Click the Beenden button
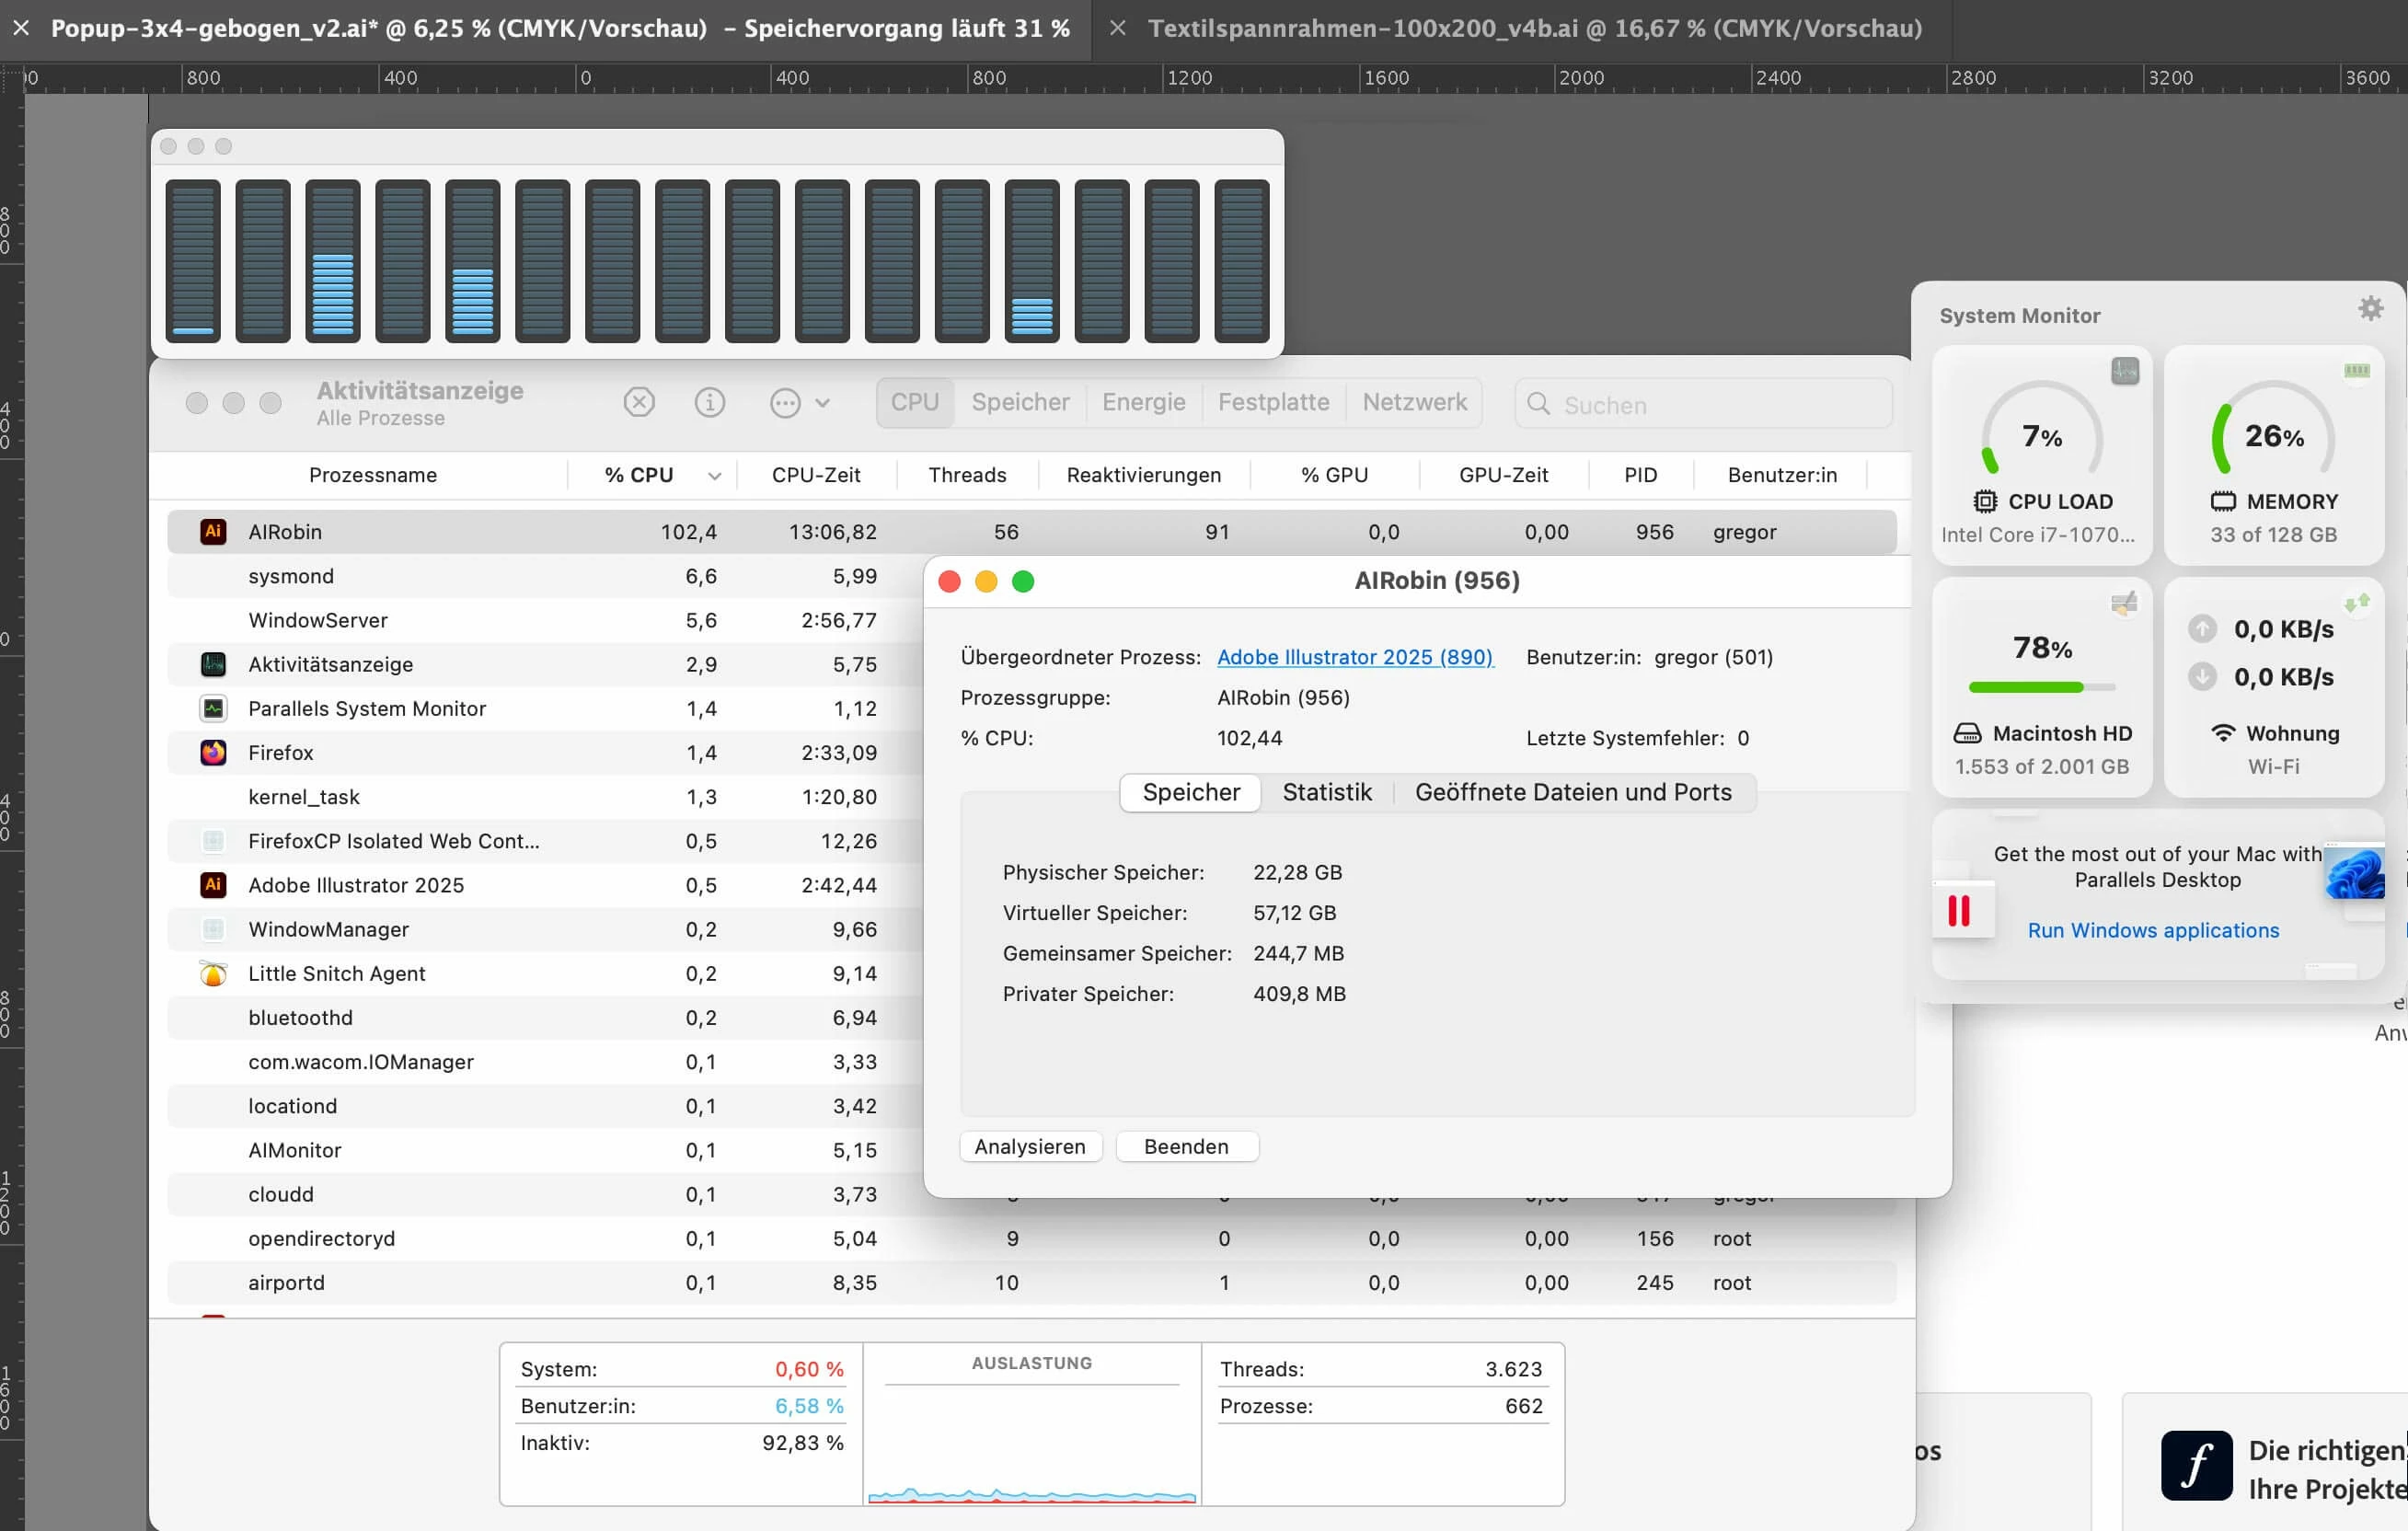This screenshot has width=2408, height=1531. [1185, 1147]
